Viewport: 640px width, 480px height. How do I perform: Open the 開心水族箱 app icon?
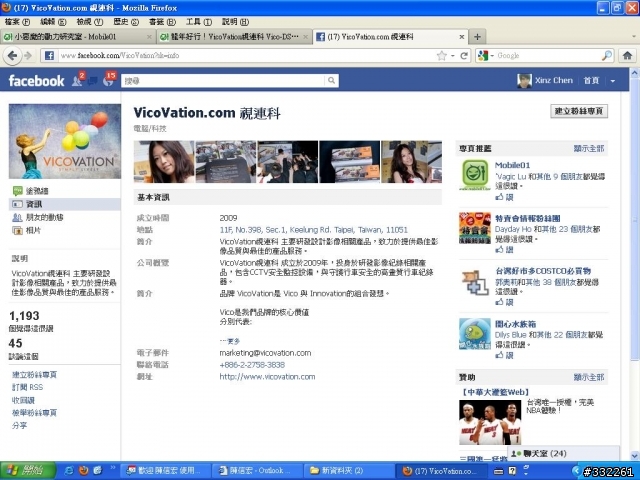click(x=475, y=334)
